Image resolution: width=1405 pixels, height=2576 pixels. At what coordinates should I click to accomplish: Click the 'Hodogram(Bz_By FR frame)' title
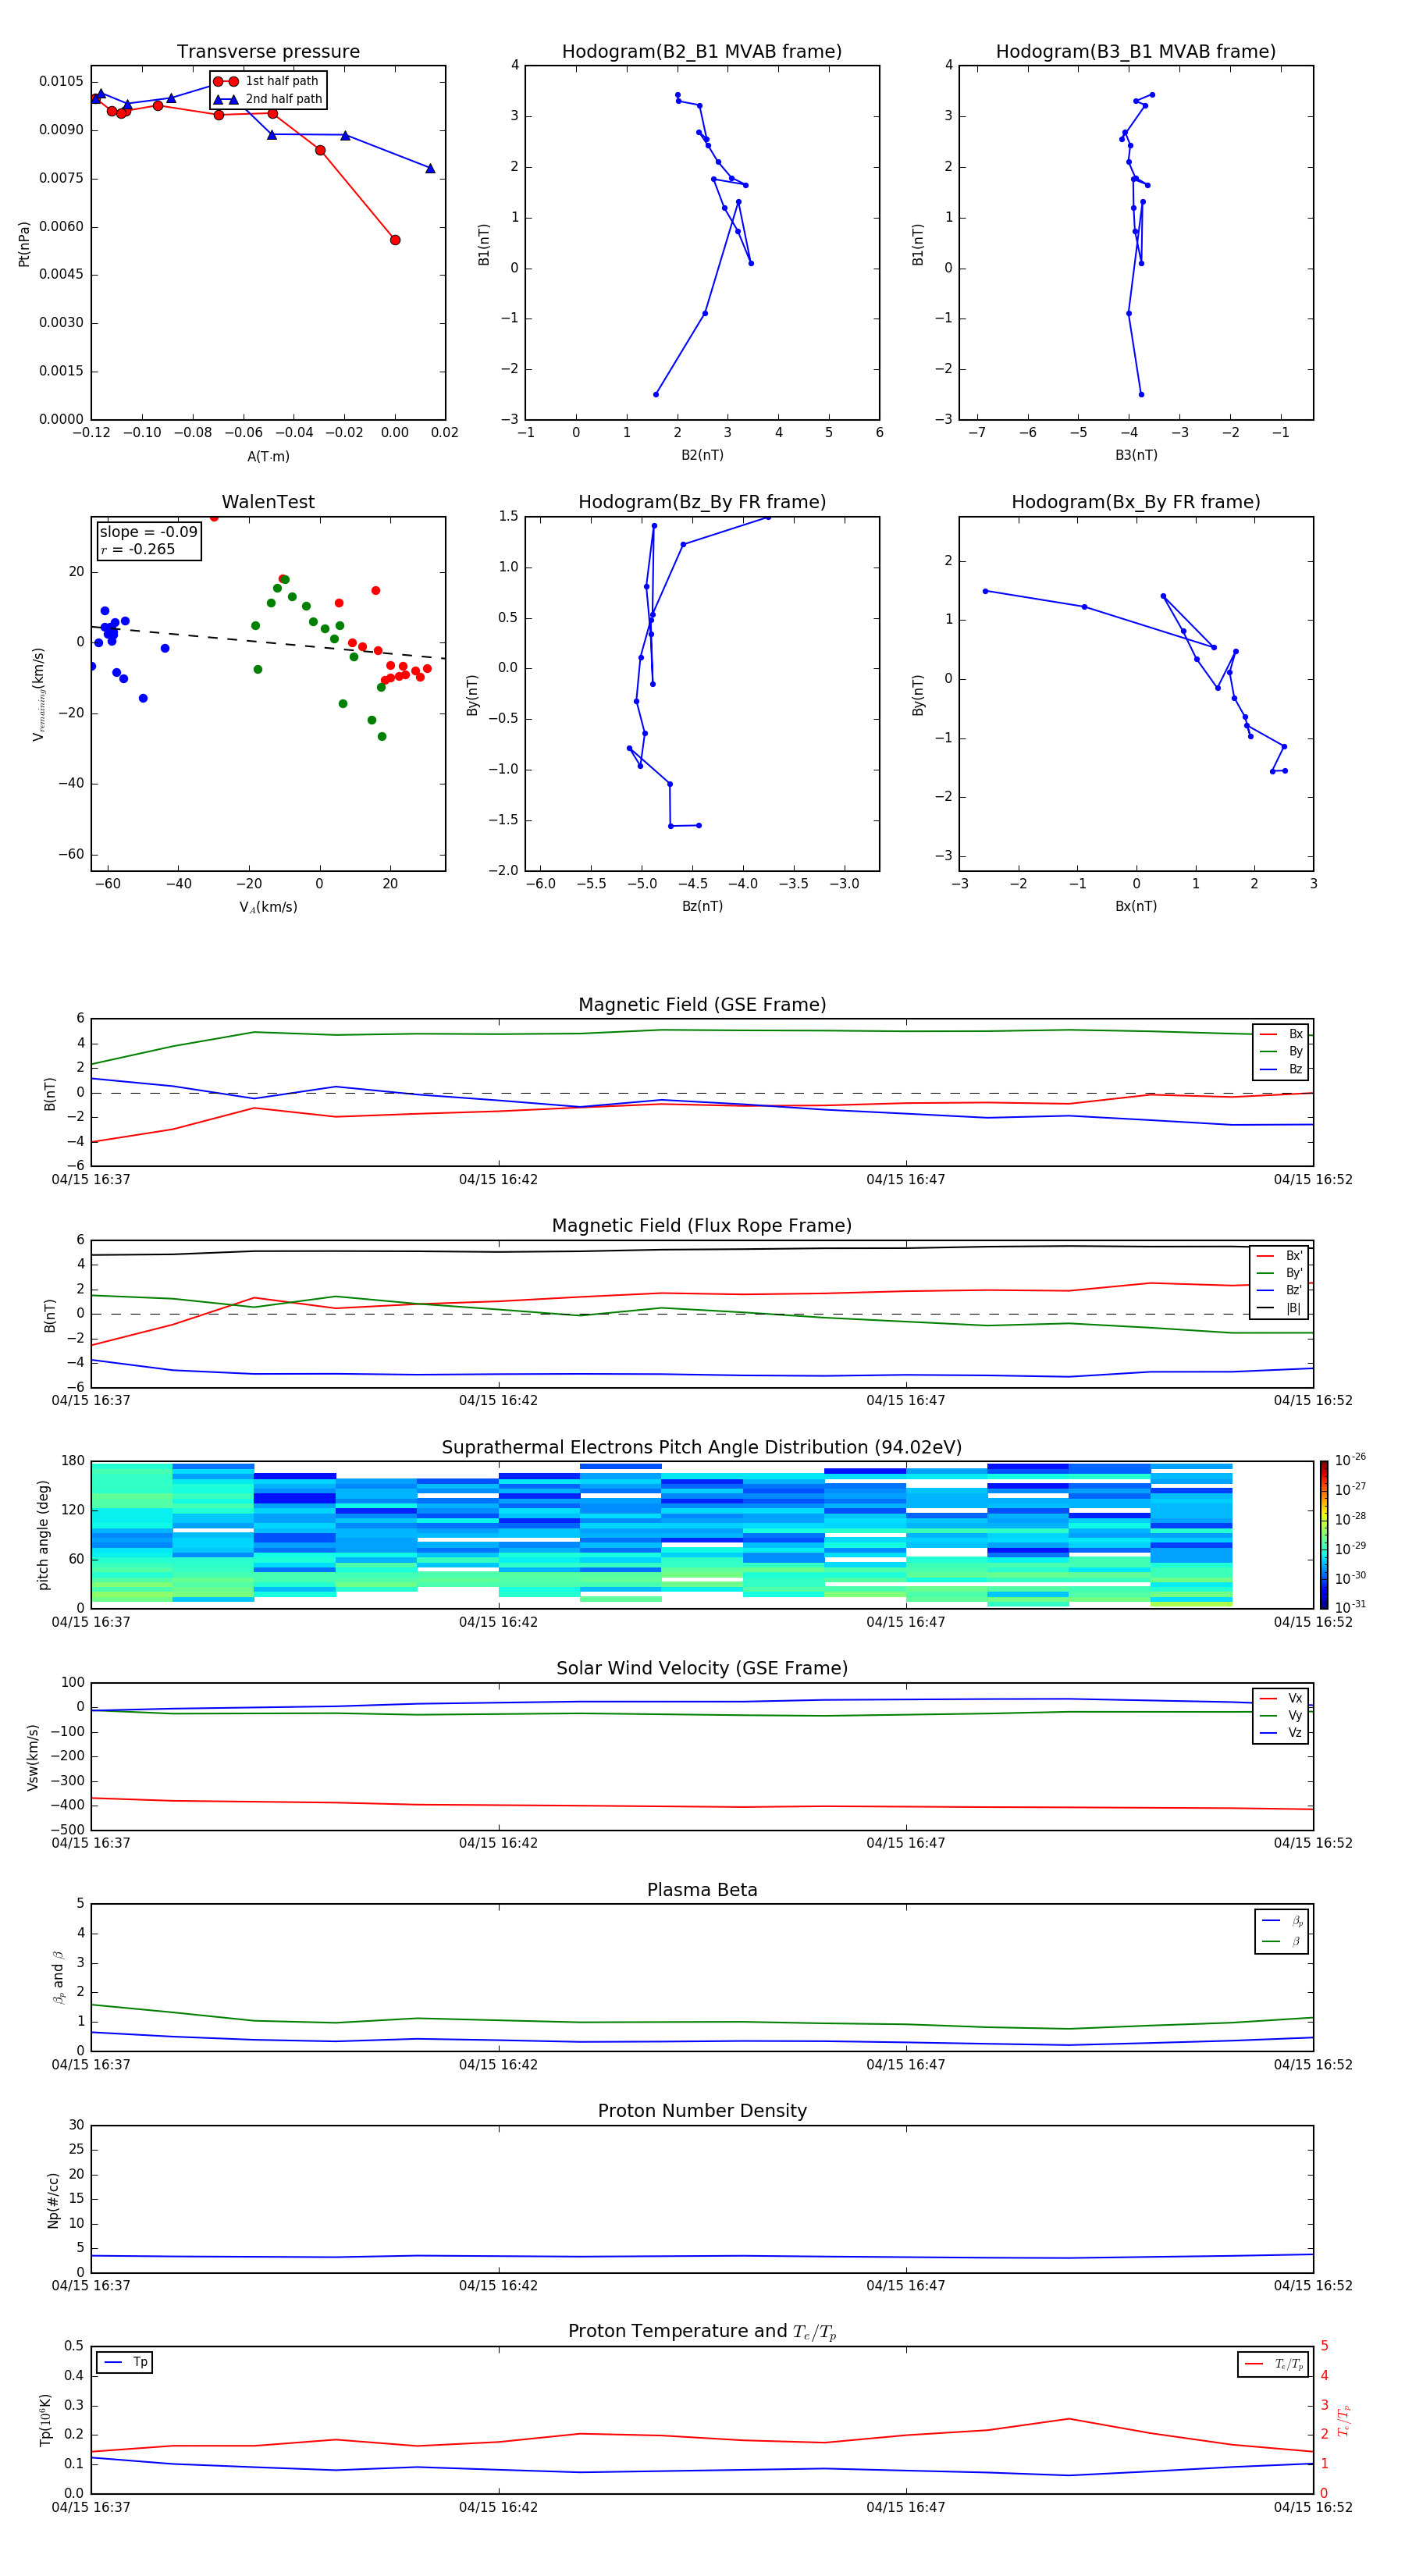[702, 502]
